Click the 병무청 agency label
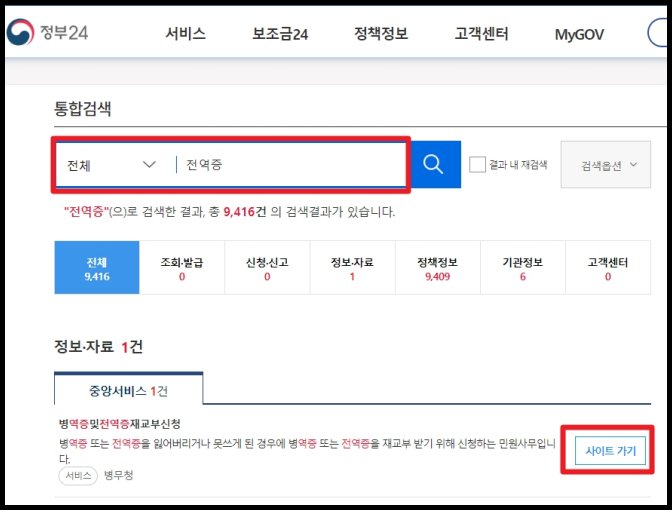672x510 pixels. pos(118,475)
